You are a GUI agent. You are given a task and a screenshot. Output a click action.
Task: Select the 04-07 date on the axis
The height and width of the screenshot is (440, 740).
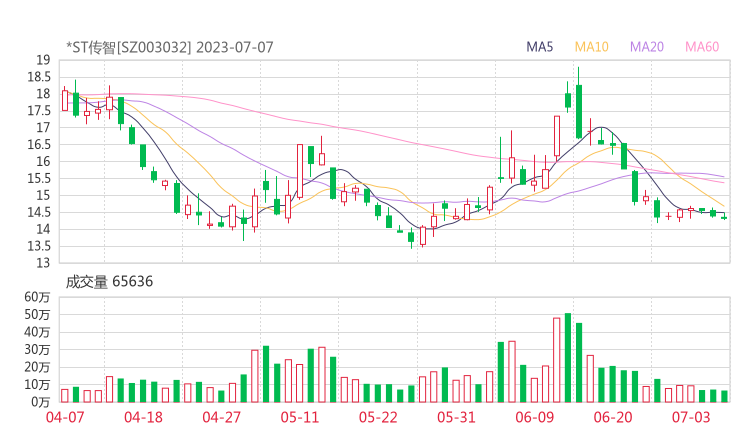click(65, 417)
